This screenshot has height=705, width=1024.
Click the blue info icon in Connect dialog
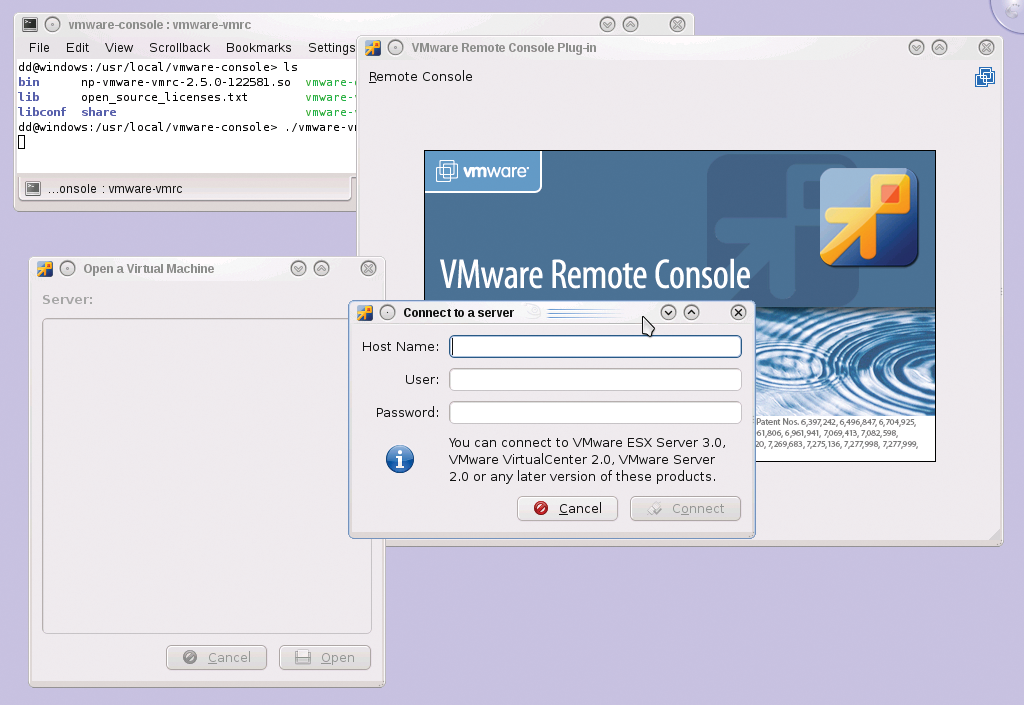point(400,460)
